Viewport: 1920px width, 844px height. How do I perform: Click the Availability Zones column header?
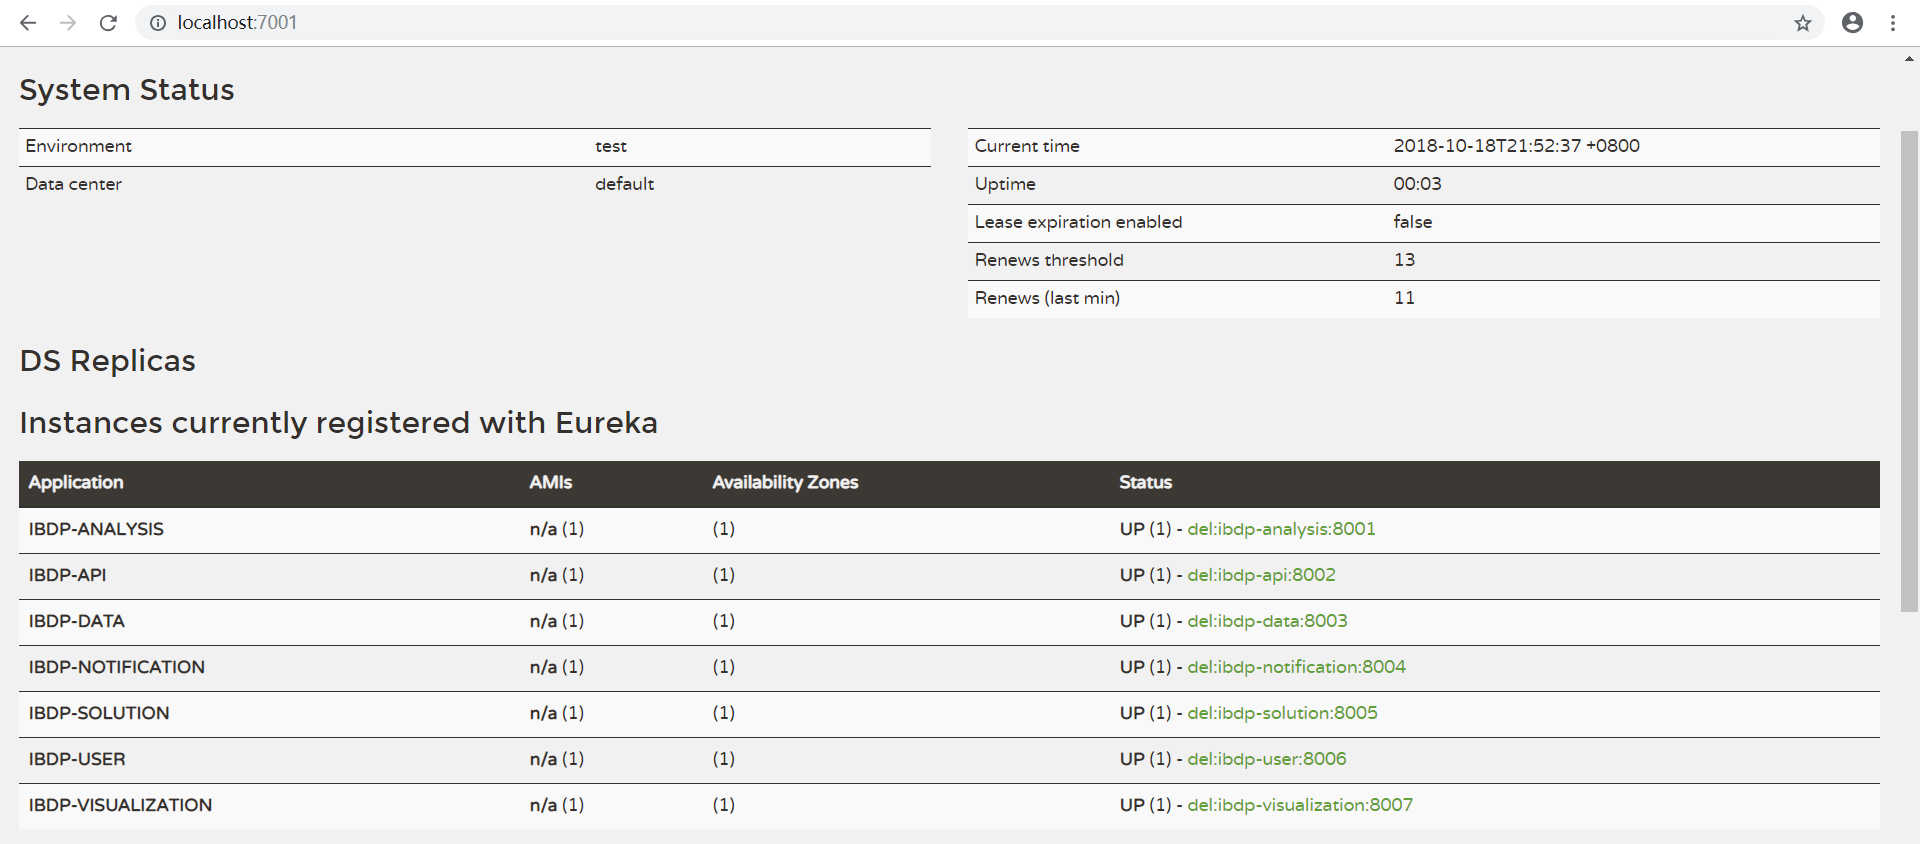pyautogui.click(x=785, y=482)
